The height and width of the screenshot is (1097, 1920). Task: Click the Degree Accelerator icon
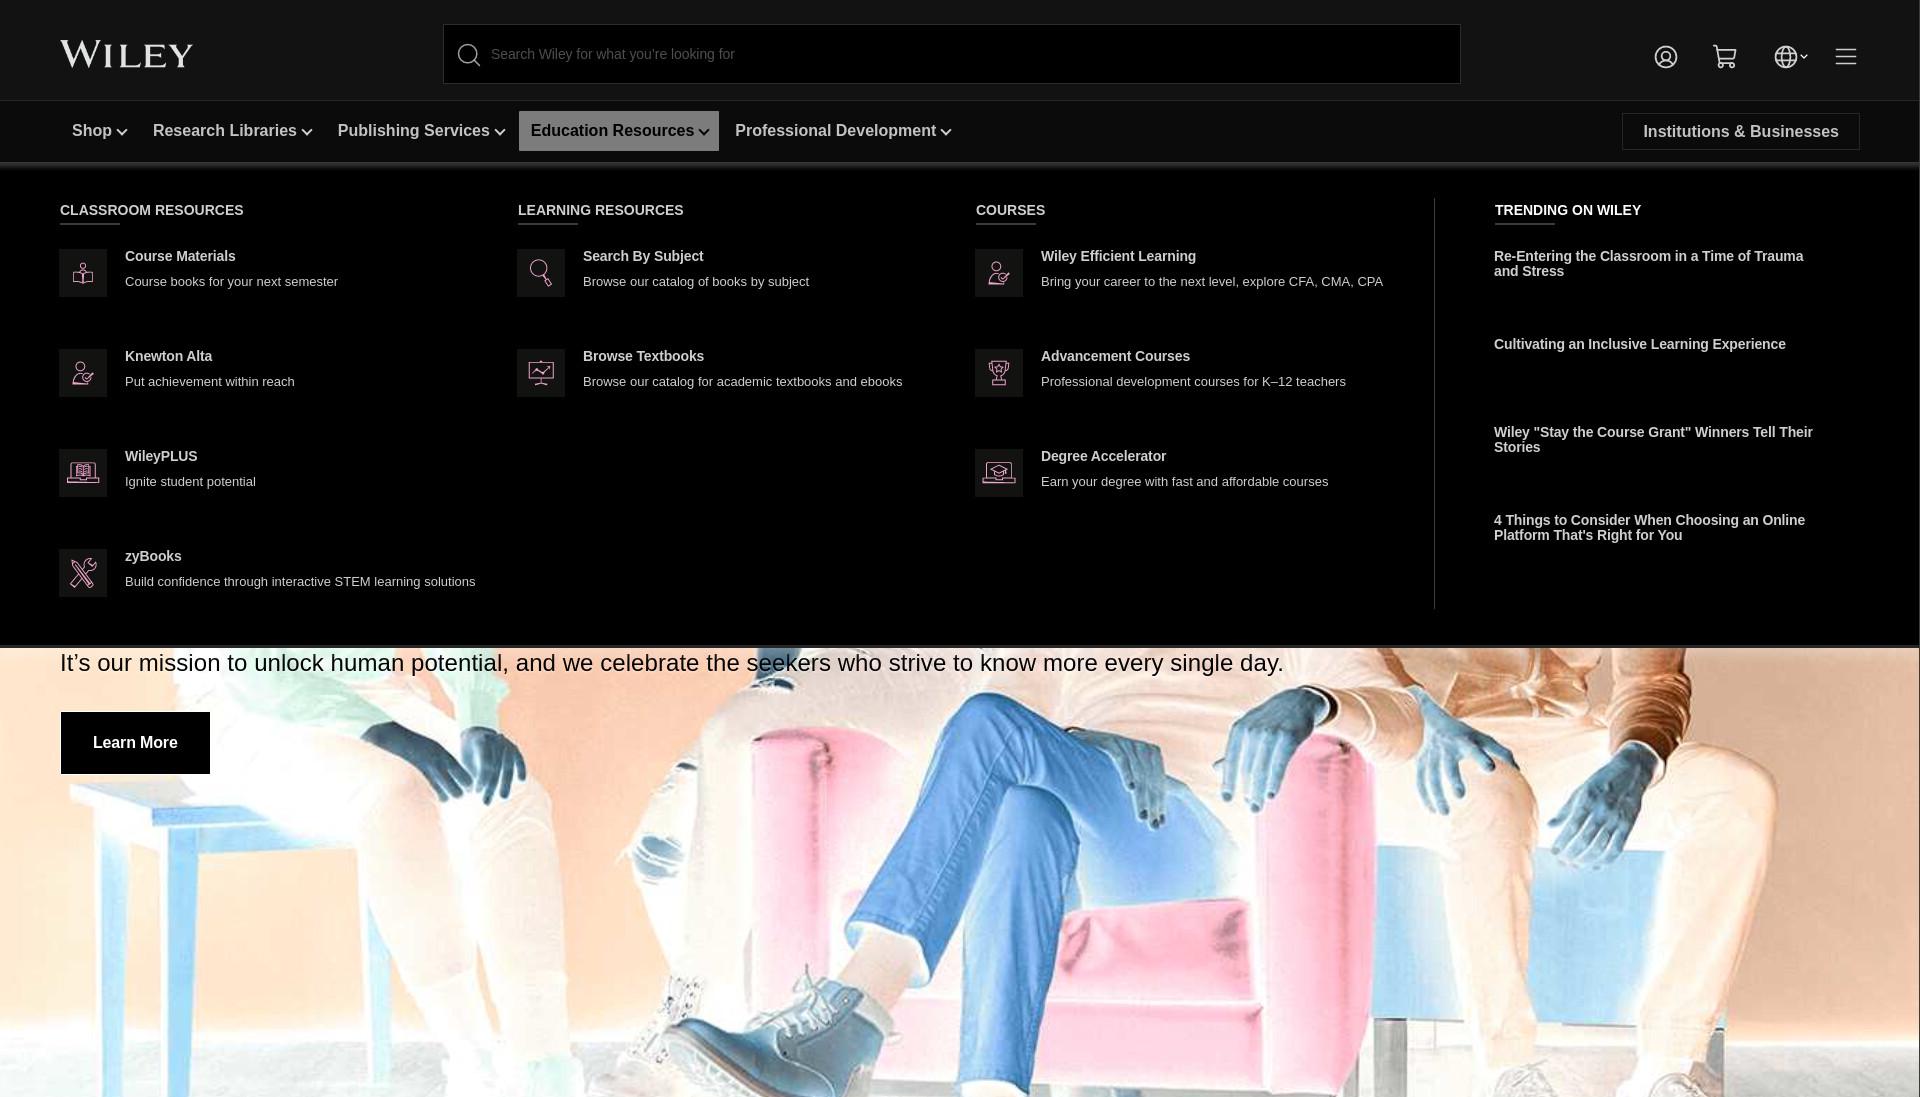point(999,473)
